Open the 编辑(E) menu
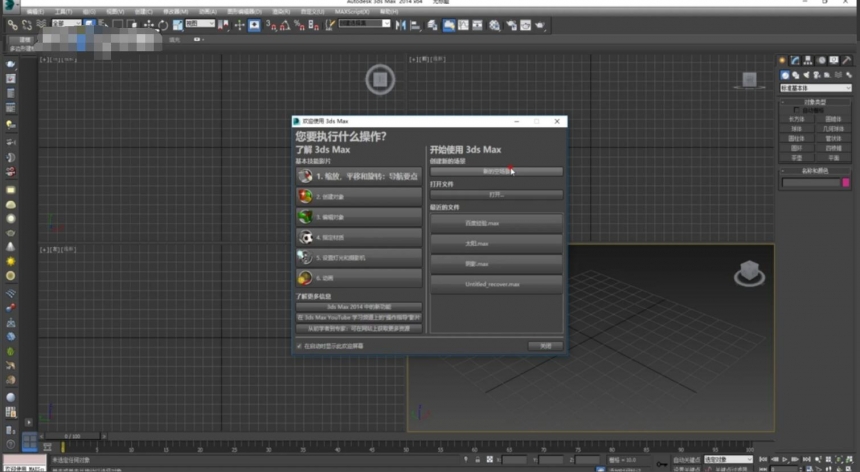860x472 pixels. tap(36, 12)
